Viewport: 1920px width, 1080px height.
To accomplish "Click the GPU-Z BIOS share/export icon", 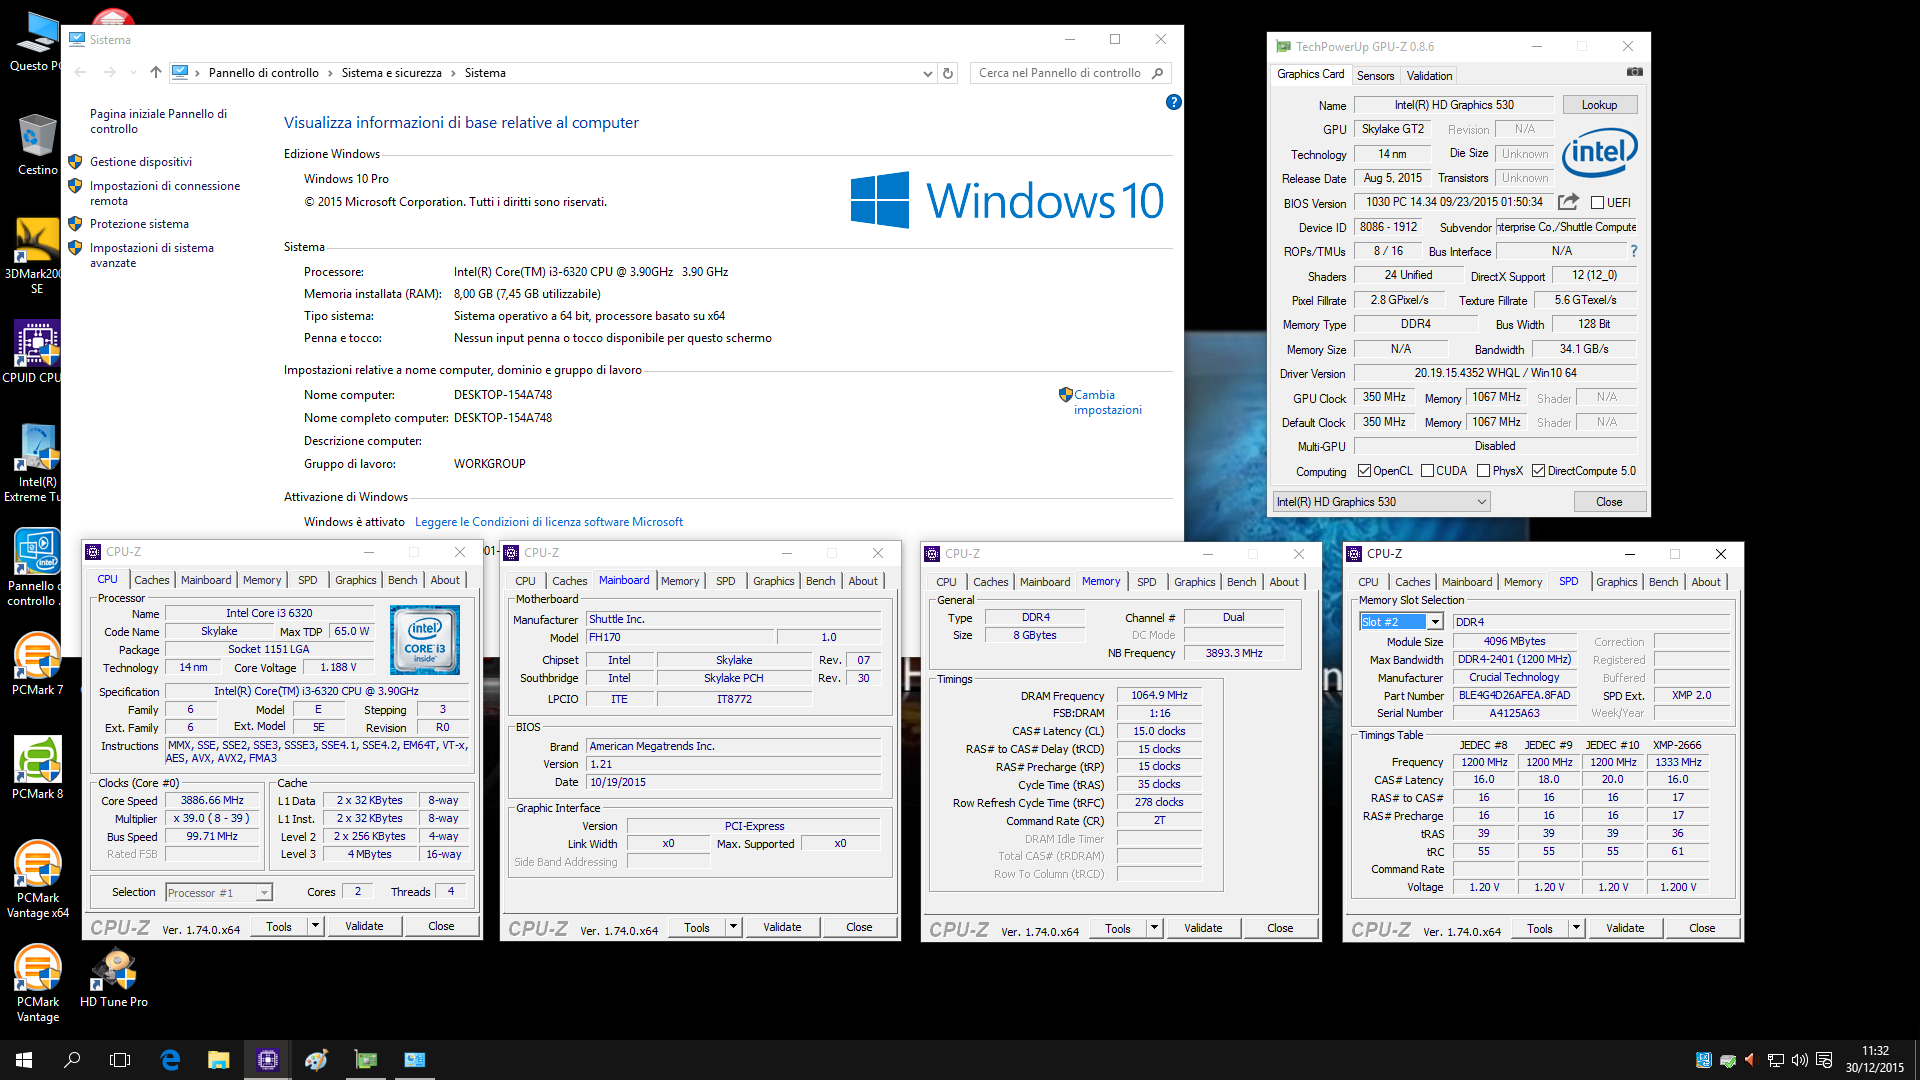I will tap(1568, 202).
